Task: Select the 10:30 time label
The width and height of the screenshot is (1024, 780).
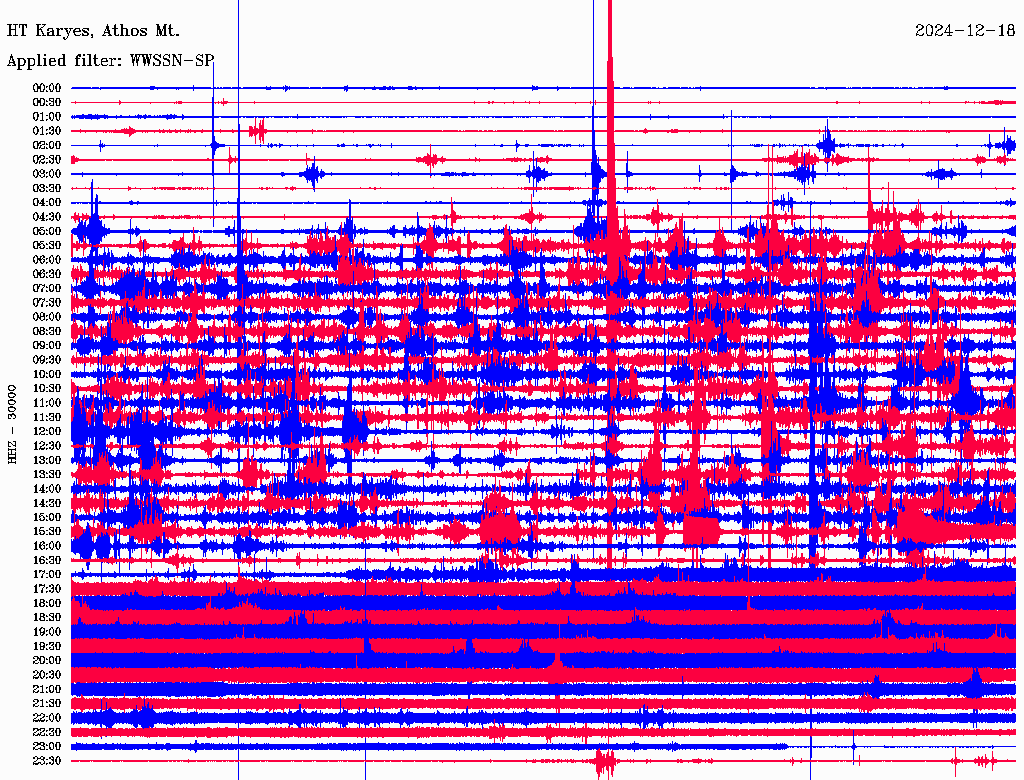Action: click(x=47, y=388)
